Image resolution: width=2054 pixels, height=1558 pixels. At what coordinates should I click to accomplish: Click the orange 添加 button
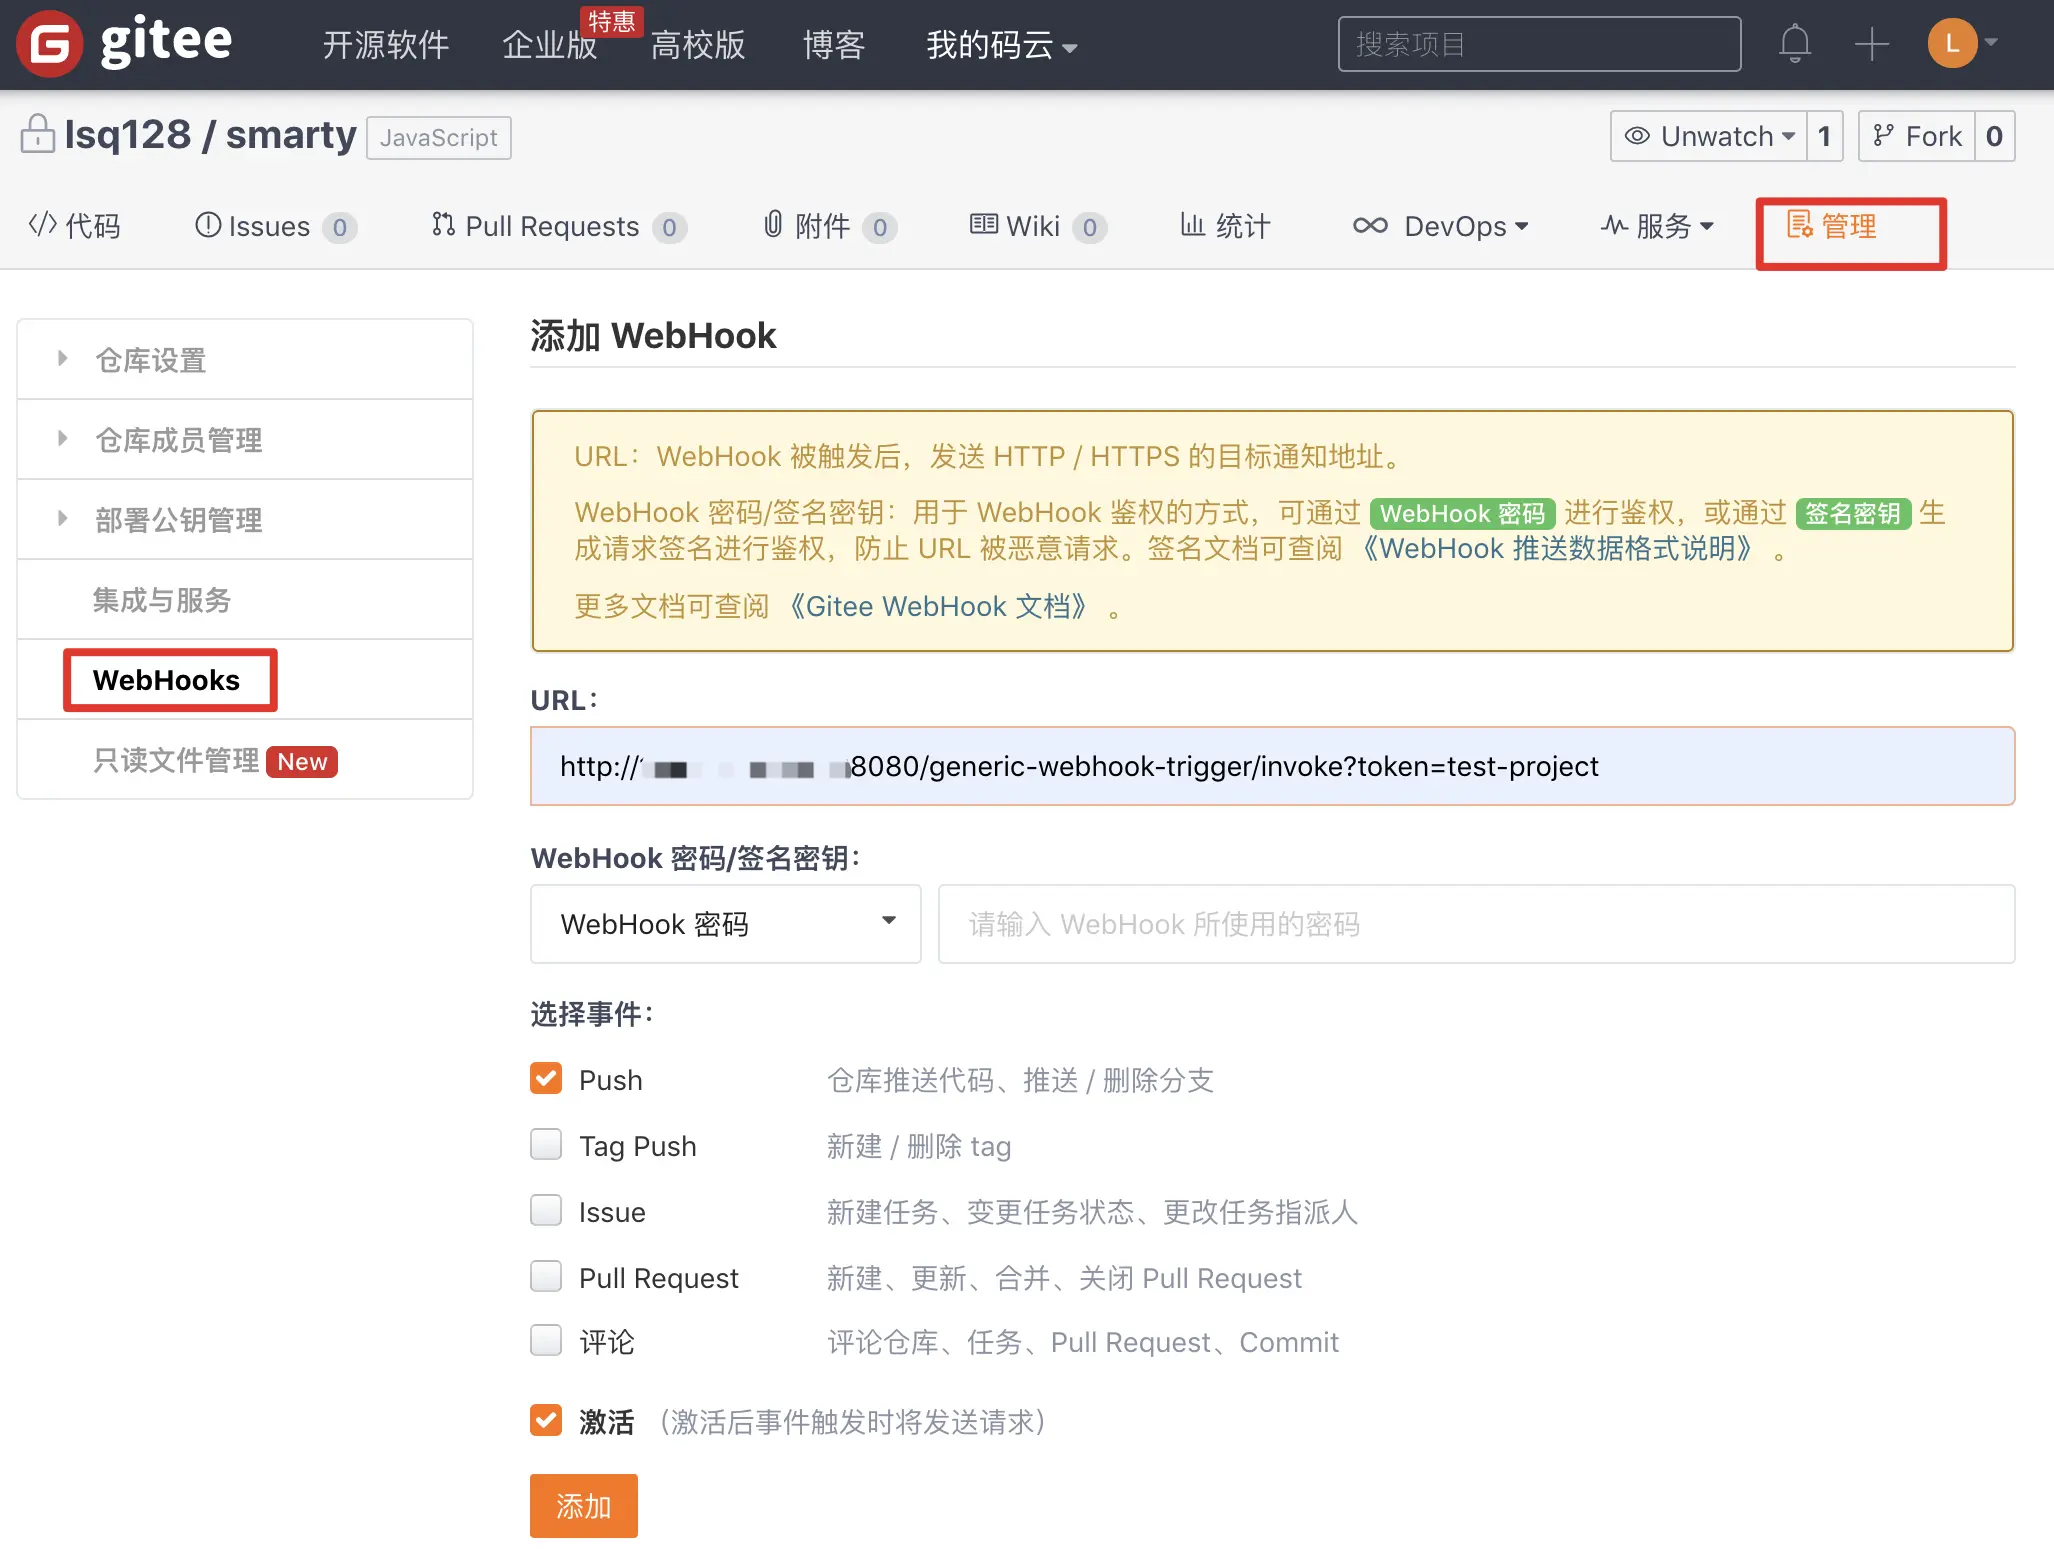tap(583, 1506)
